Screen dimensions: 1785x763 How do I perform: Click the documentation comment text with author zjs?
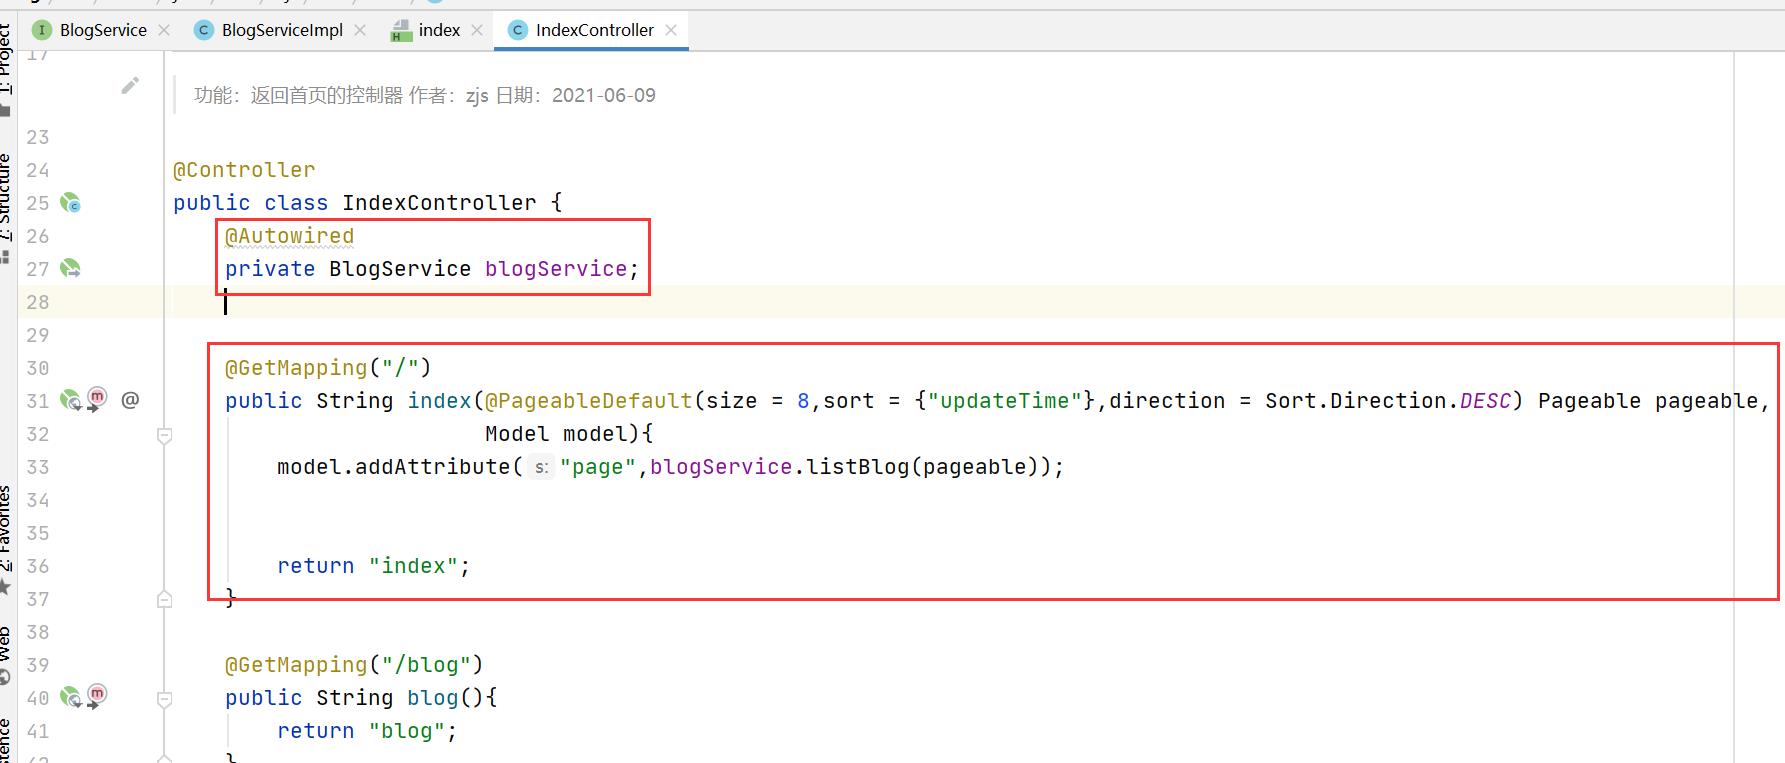coord(425,95)
